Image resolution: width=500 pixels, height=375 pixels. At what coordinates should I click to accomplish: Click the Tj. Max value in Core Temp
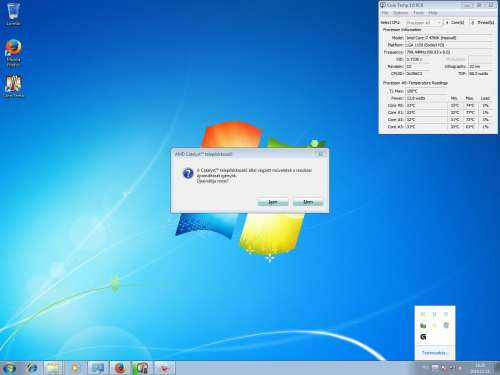click(x=426, y=91)
